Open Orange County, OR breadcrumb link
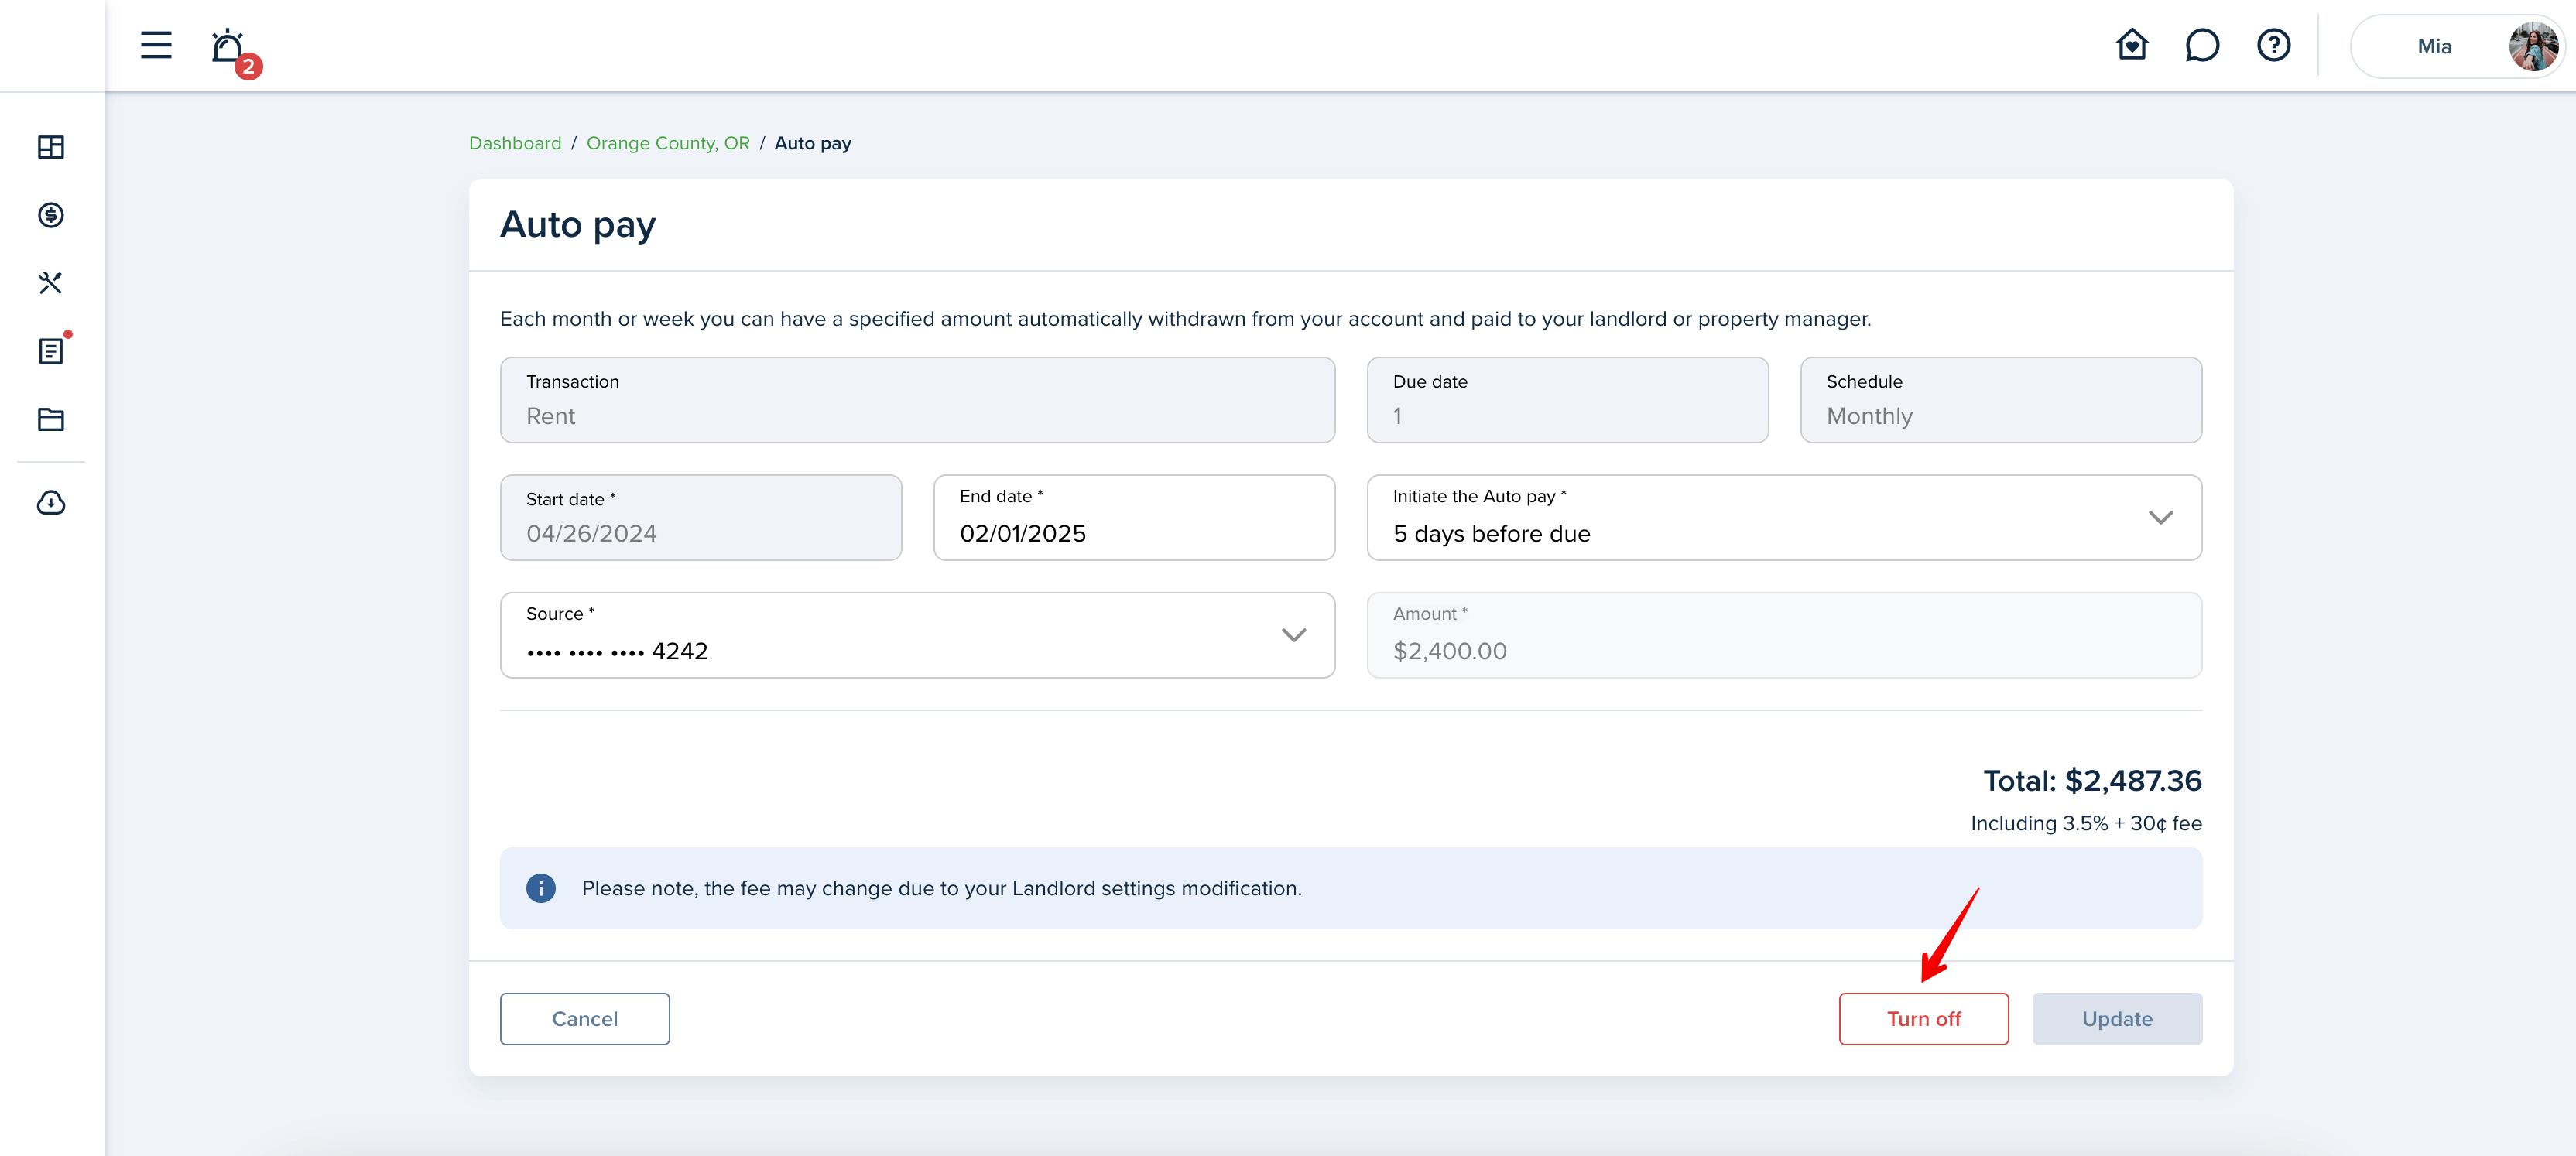This screenshot has width=2576, height=1156. coord(668,143)
